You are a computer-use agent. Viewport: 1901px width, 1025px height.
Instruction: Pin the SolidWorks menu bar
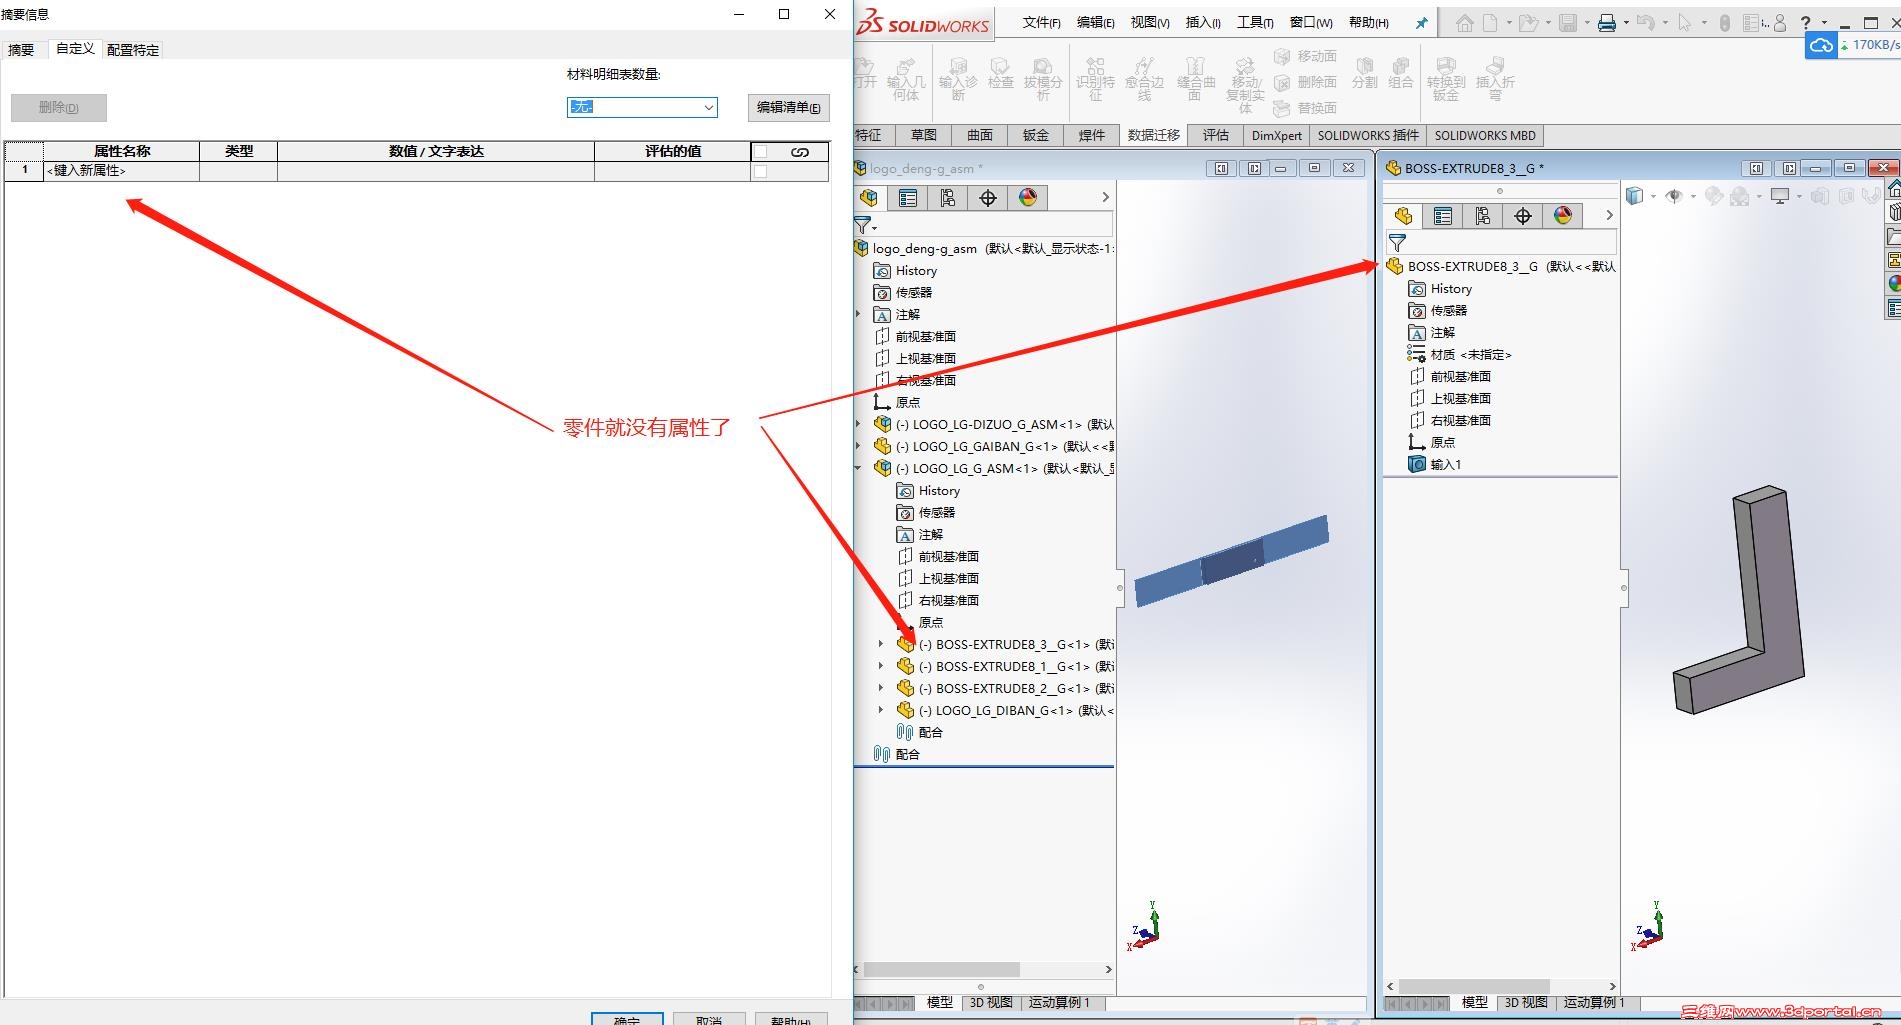pyautogui.click(x=1421, y=23)
